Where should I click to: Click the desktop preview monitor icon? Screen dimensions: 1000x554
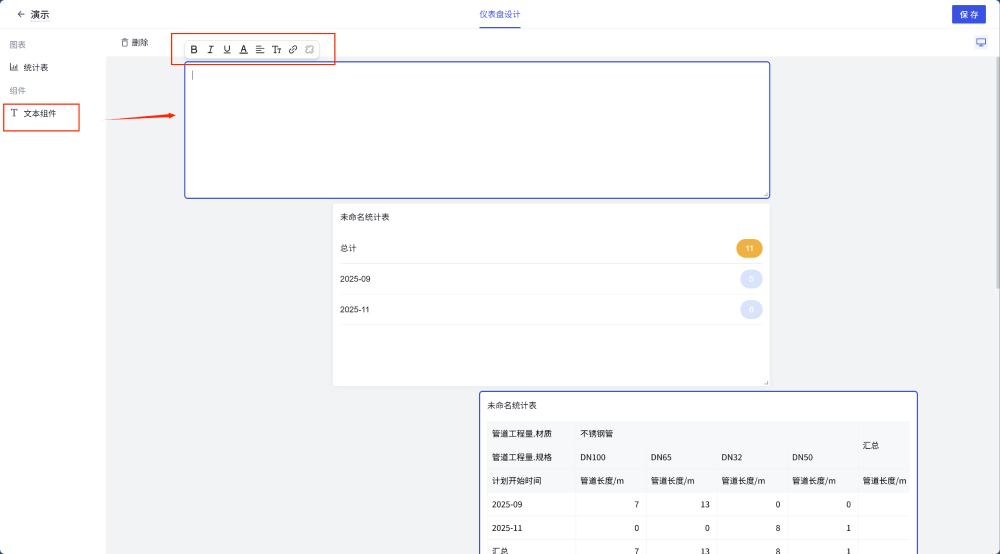(981, 42)
